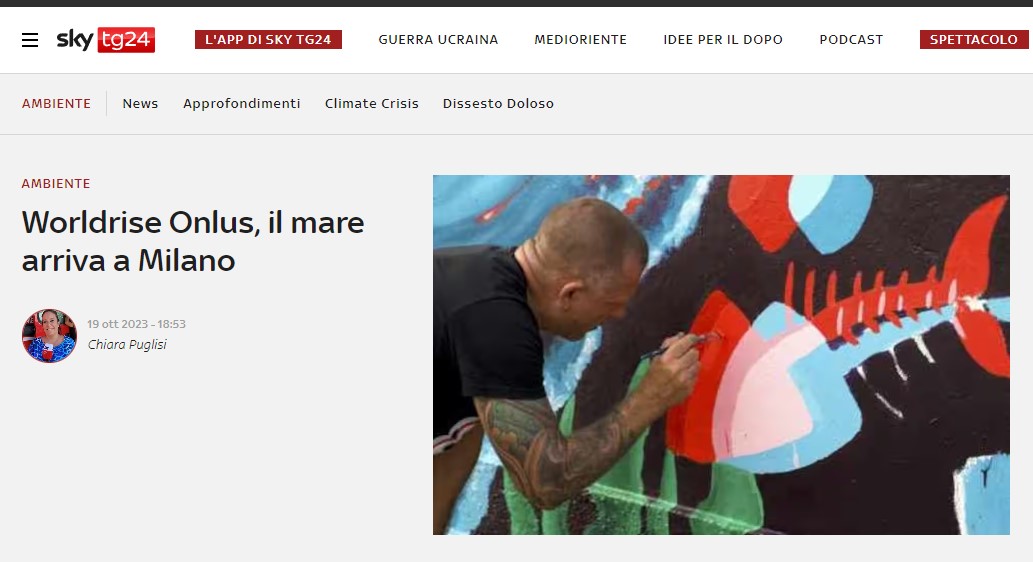The height and width of the screenshot is (562, 1033).
Task: Open the hamburger menu icon
Action: (30, 40)
